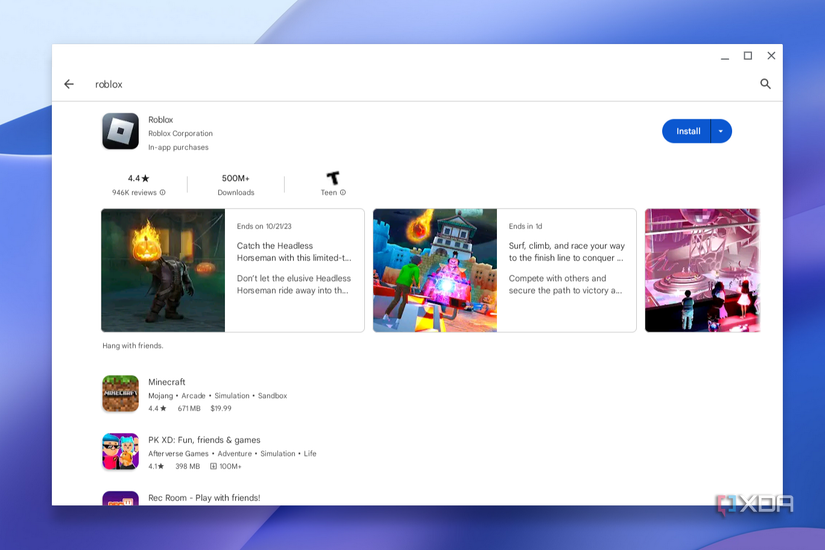
Task: Open the PK XD app icon
Action: coord(120,451)
